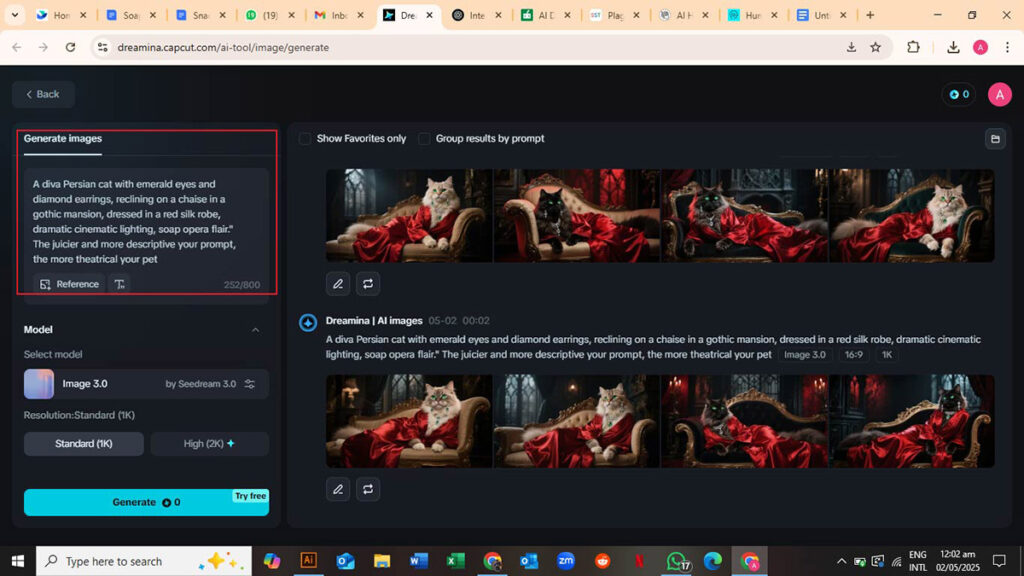Viewport: 1024px width, 576px height.
Task: Collapse the Model section chevron
Action: (x=255, y=330)
